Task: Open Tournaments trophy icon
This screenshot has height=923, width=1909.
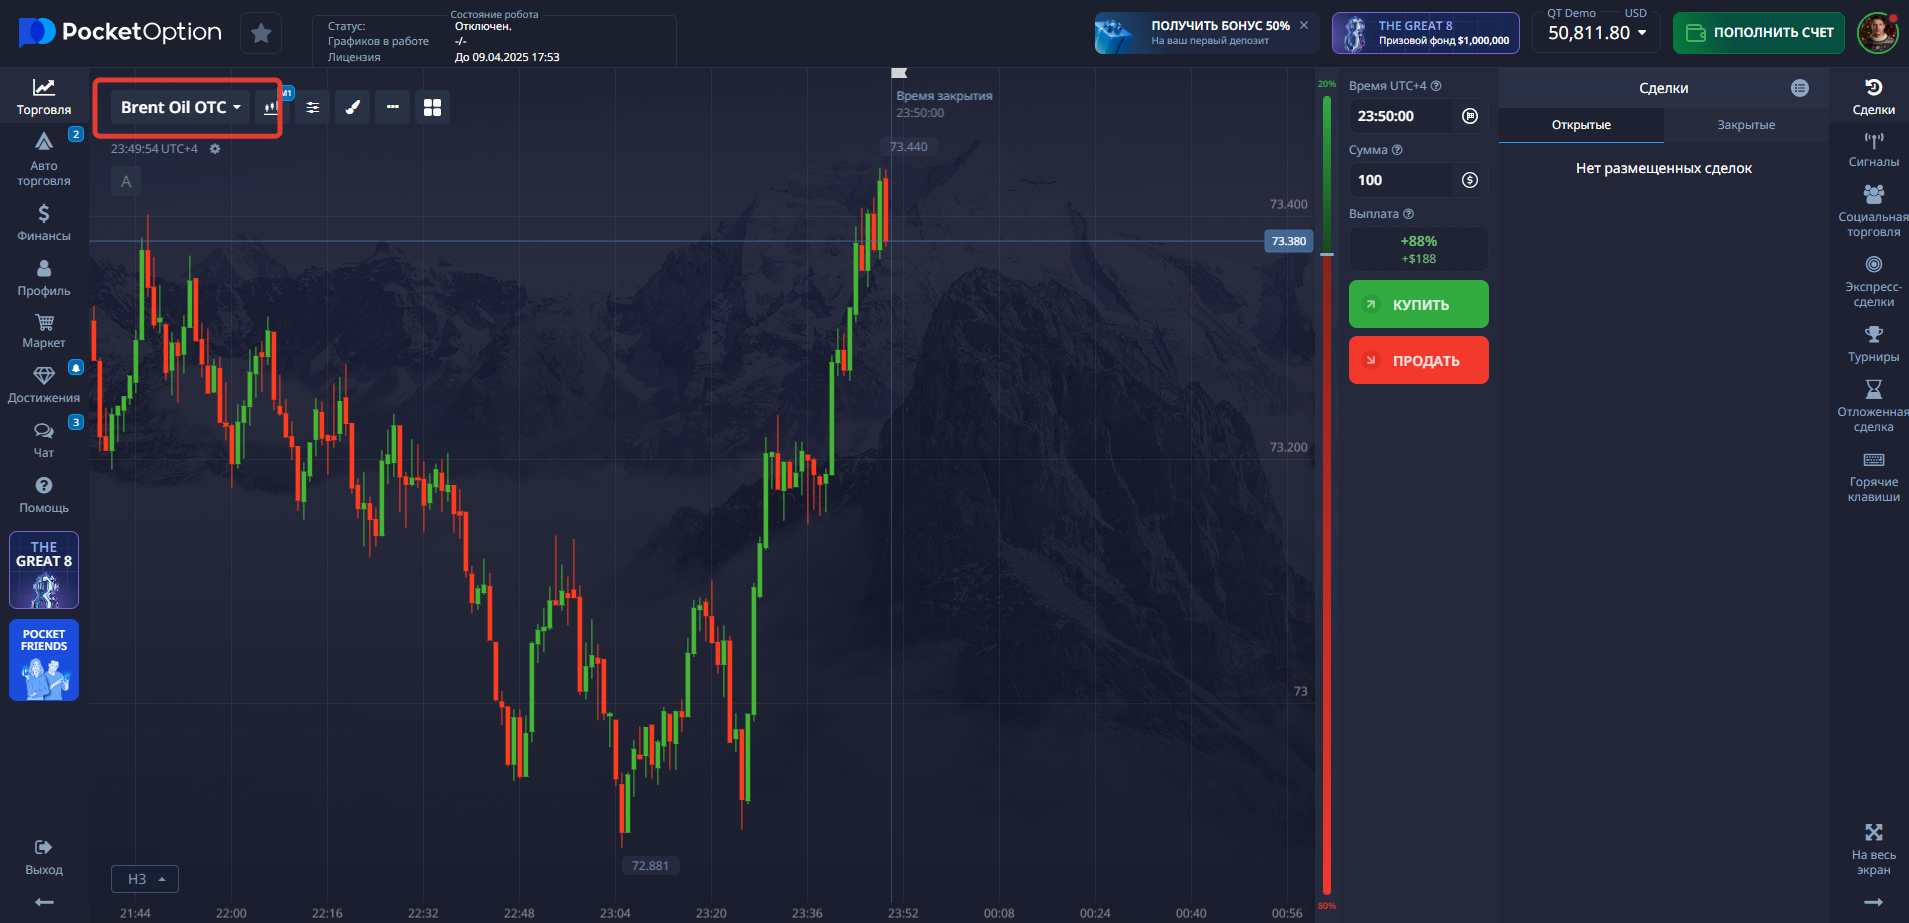Action: click(1873, 343)
